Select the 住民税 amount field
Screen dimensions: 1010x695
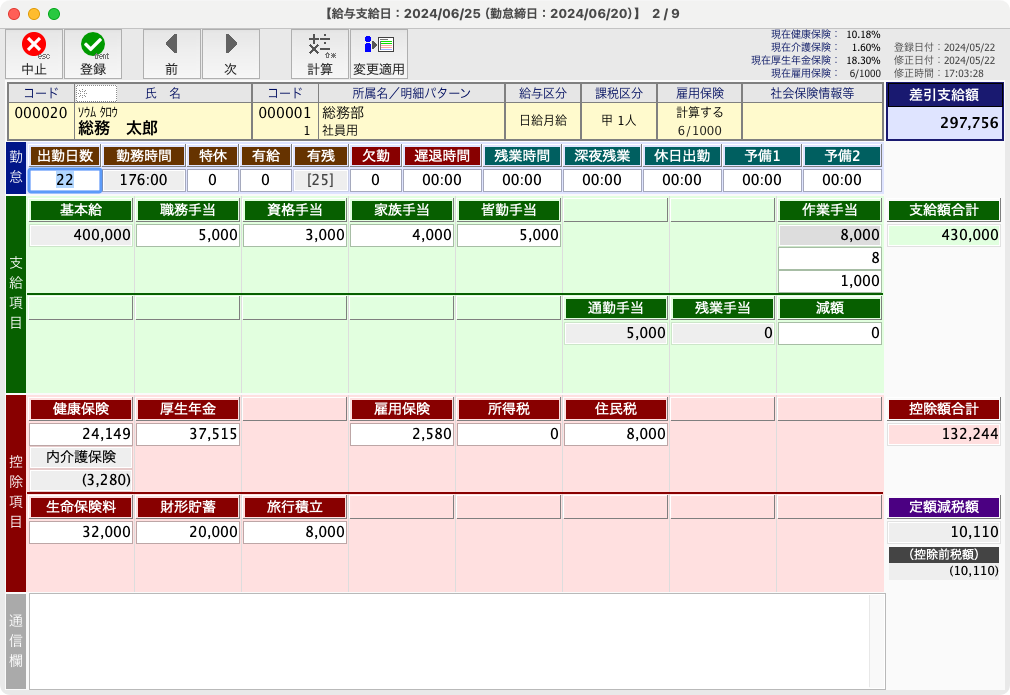click(615, 434)
